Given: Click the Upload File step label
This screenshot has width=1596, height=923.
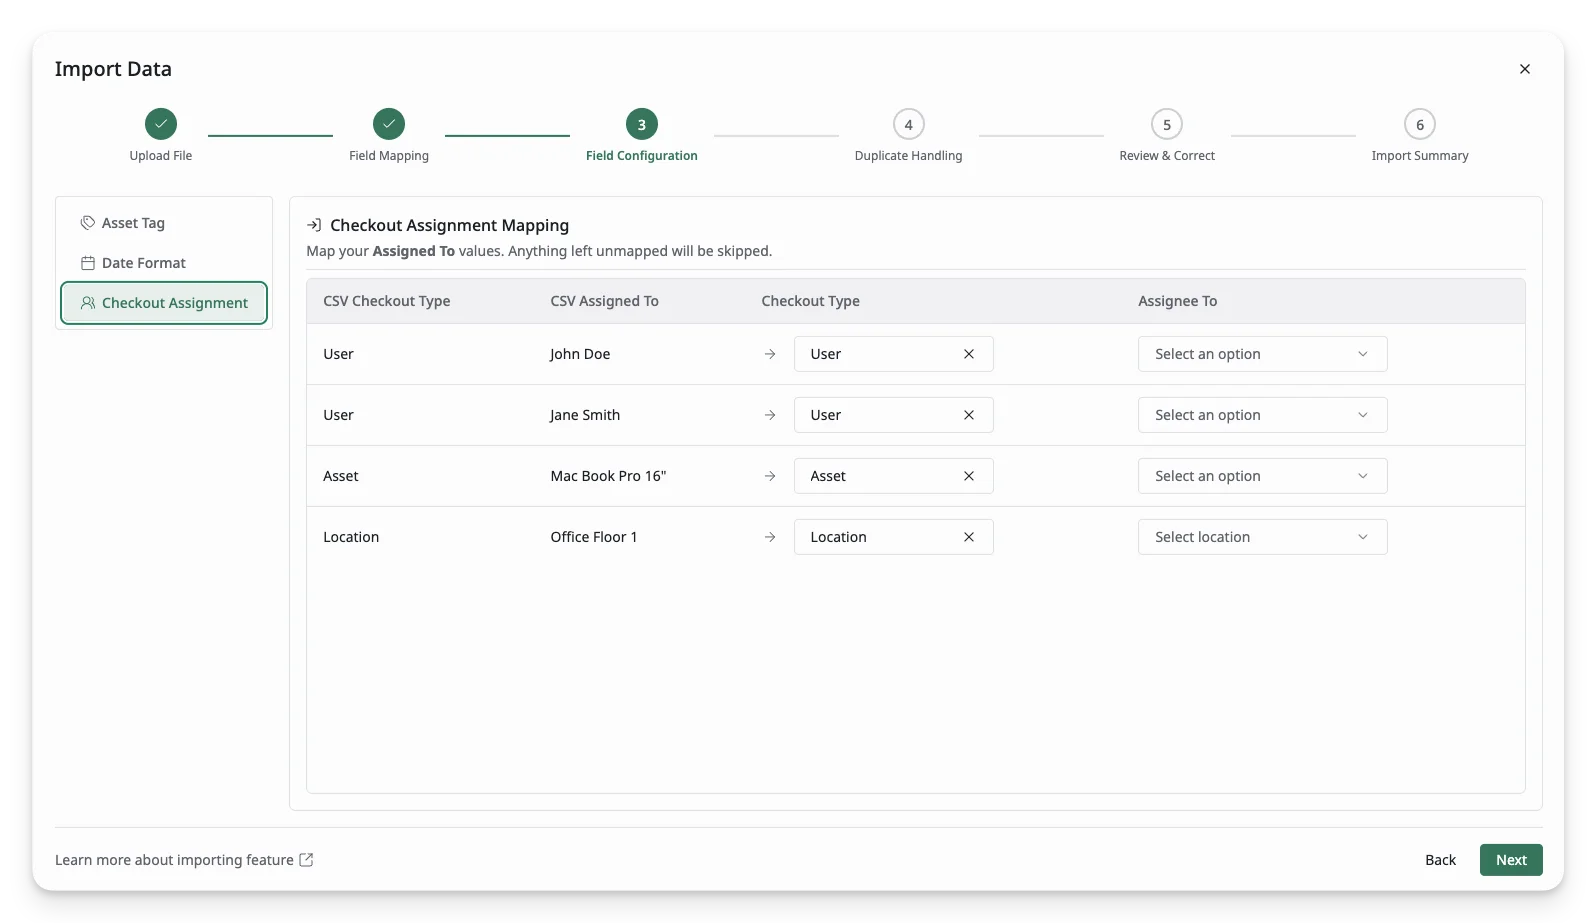Looking at the screenshot, I should pyautogui.click(x=161, y=156).
